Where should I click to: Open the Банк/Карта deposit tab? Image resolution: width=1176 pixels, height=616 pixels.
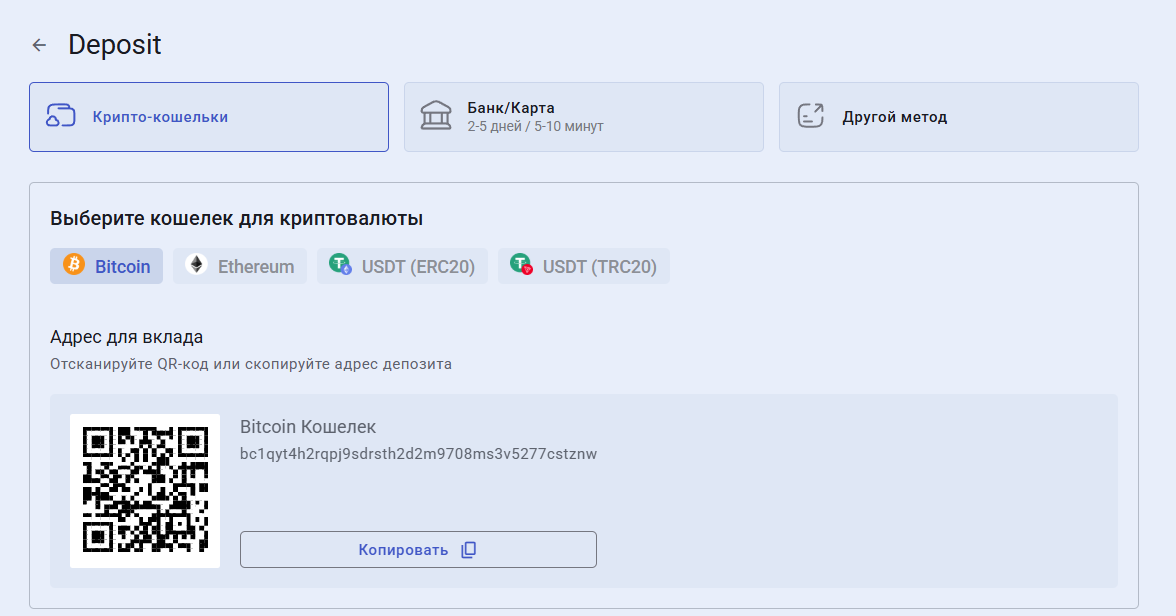point(584,116)
